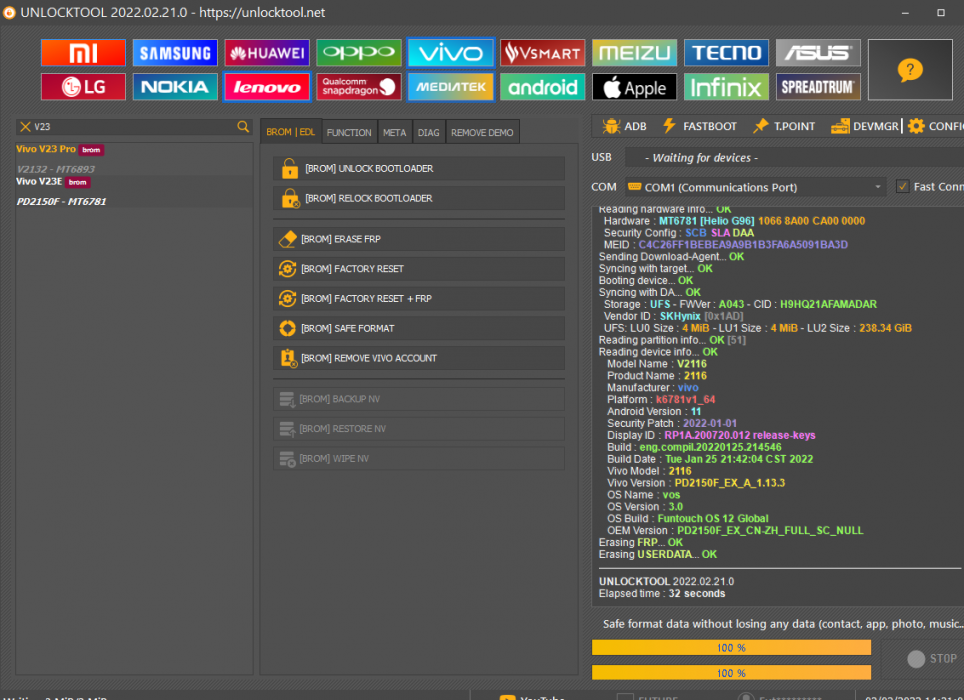Click the MEID value in the log
This screenshot has width=964, height=700.
743,245
